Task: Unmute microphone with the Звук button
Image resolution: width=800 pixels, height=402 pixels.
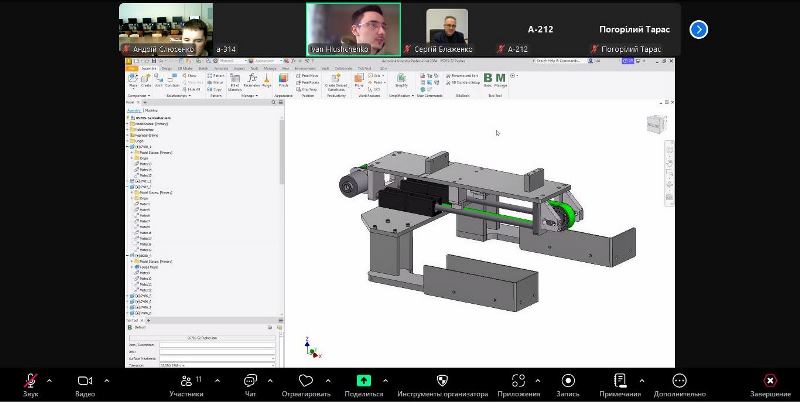Action: pyautogui.click(x=31, y=381)
